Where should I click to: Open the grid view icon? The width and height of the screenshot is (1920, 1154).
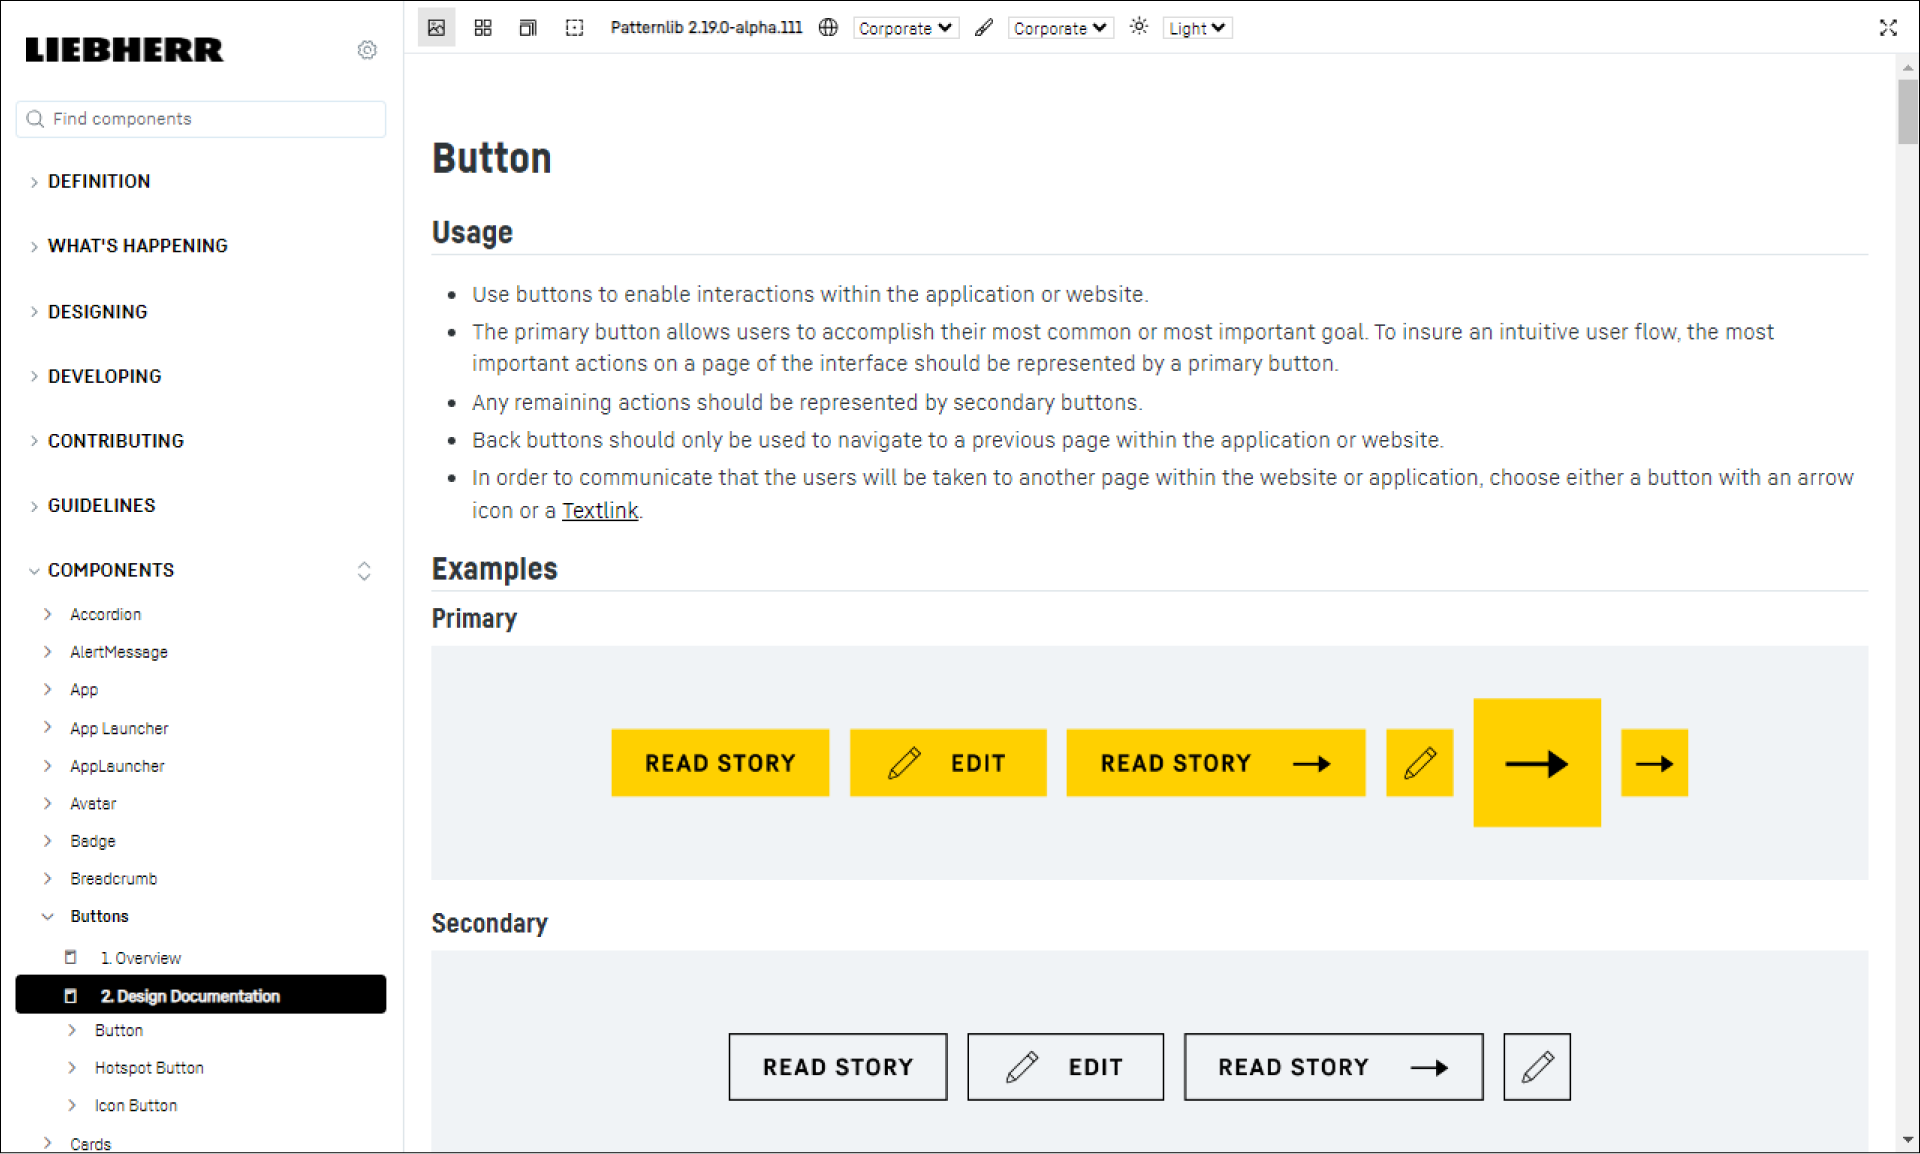[483, 27]
